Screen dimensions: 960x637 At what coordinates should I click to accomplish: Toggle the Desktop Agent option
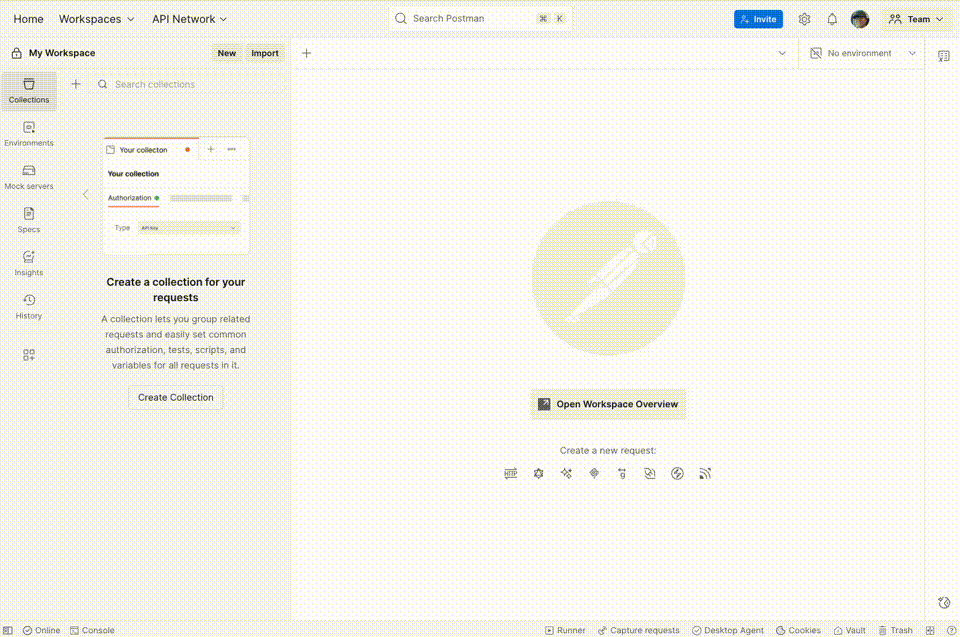click(728, 630)
